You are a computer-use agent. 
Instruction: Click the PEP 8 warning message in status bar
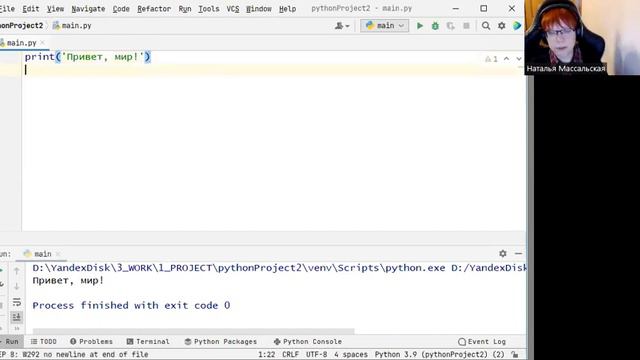(74, 354)
